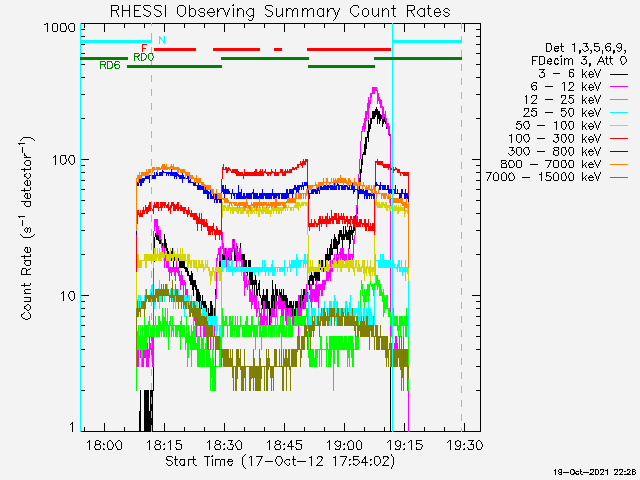This screenshot has width=640, height=480.
Task: Click the '18:30' x-axis tick label
Action: [224, 445]
